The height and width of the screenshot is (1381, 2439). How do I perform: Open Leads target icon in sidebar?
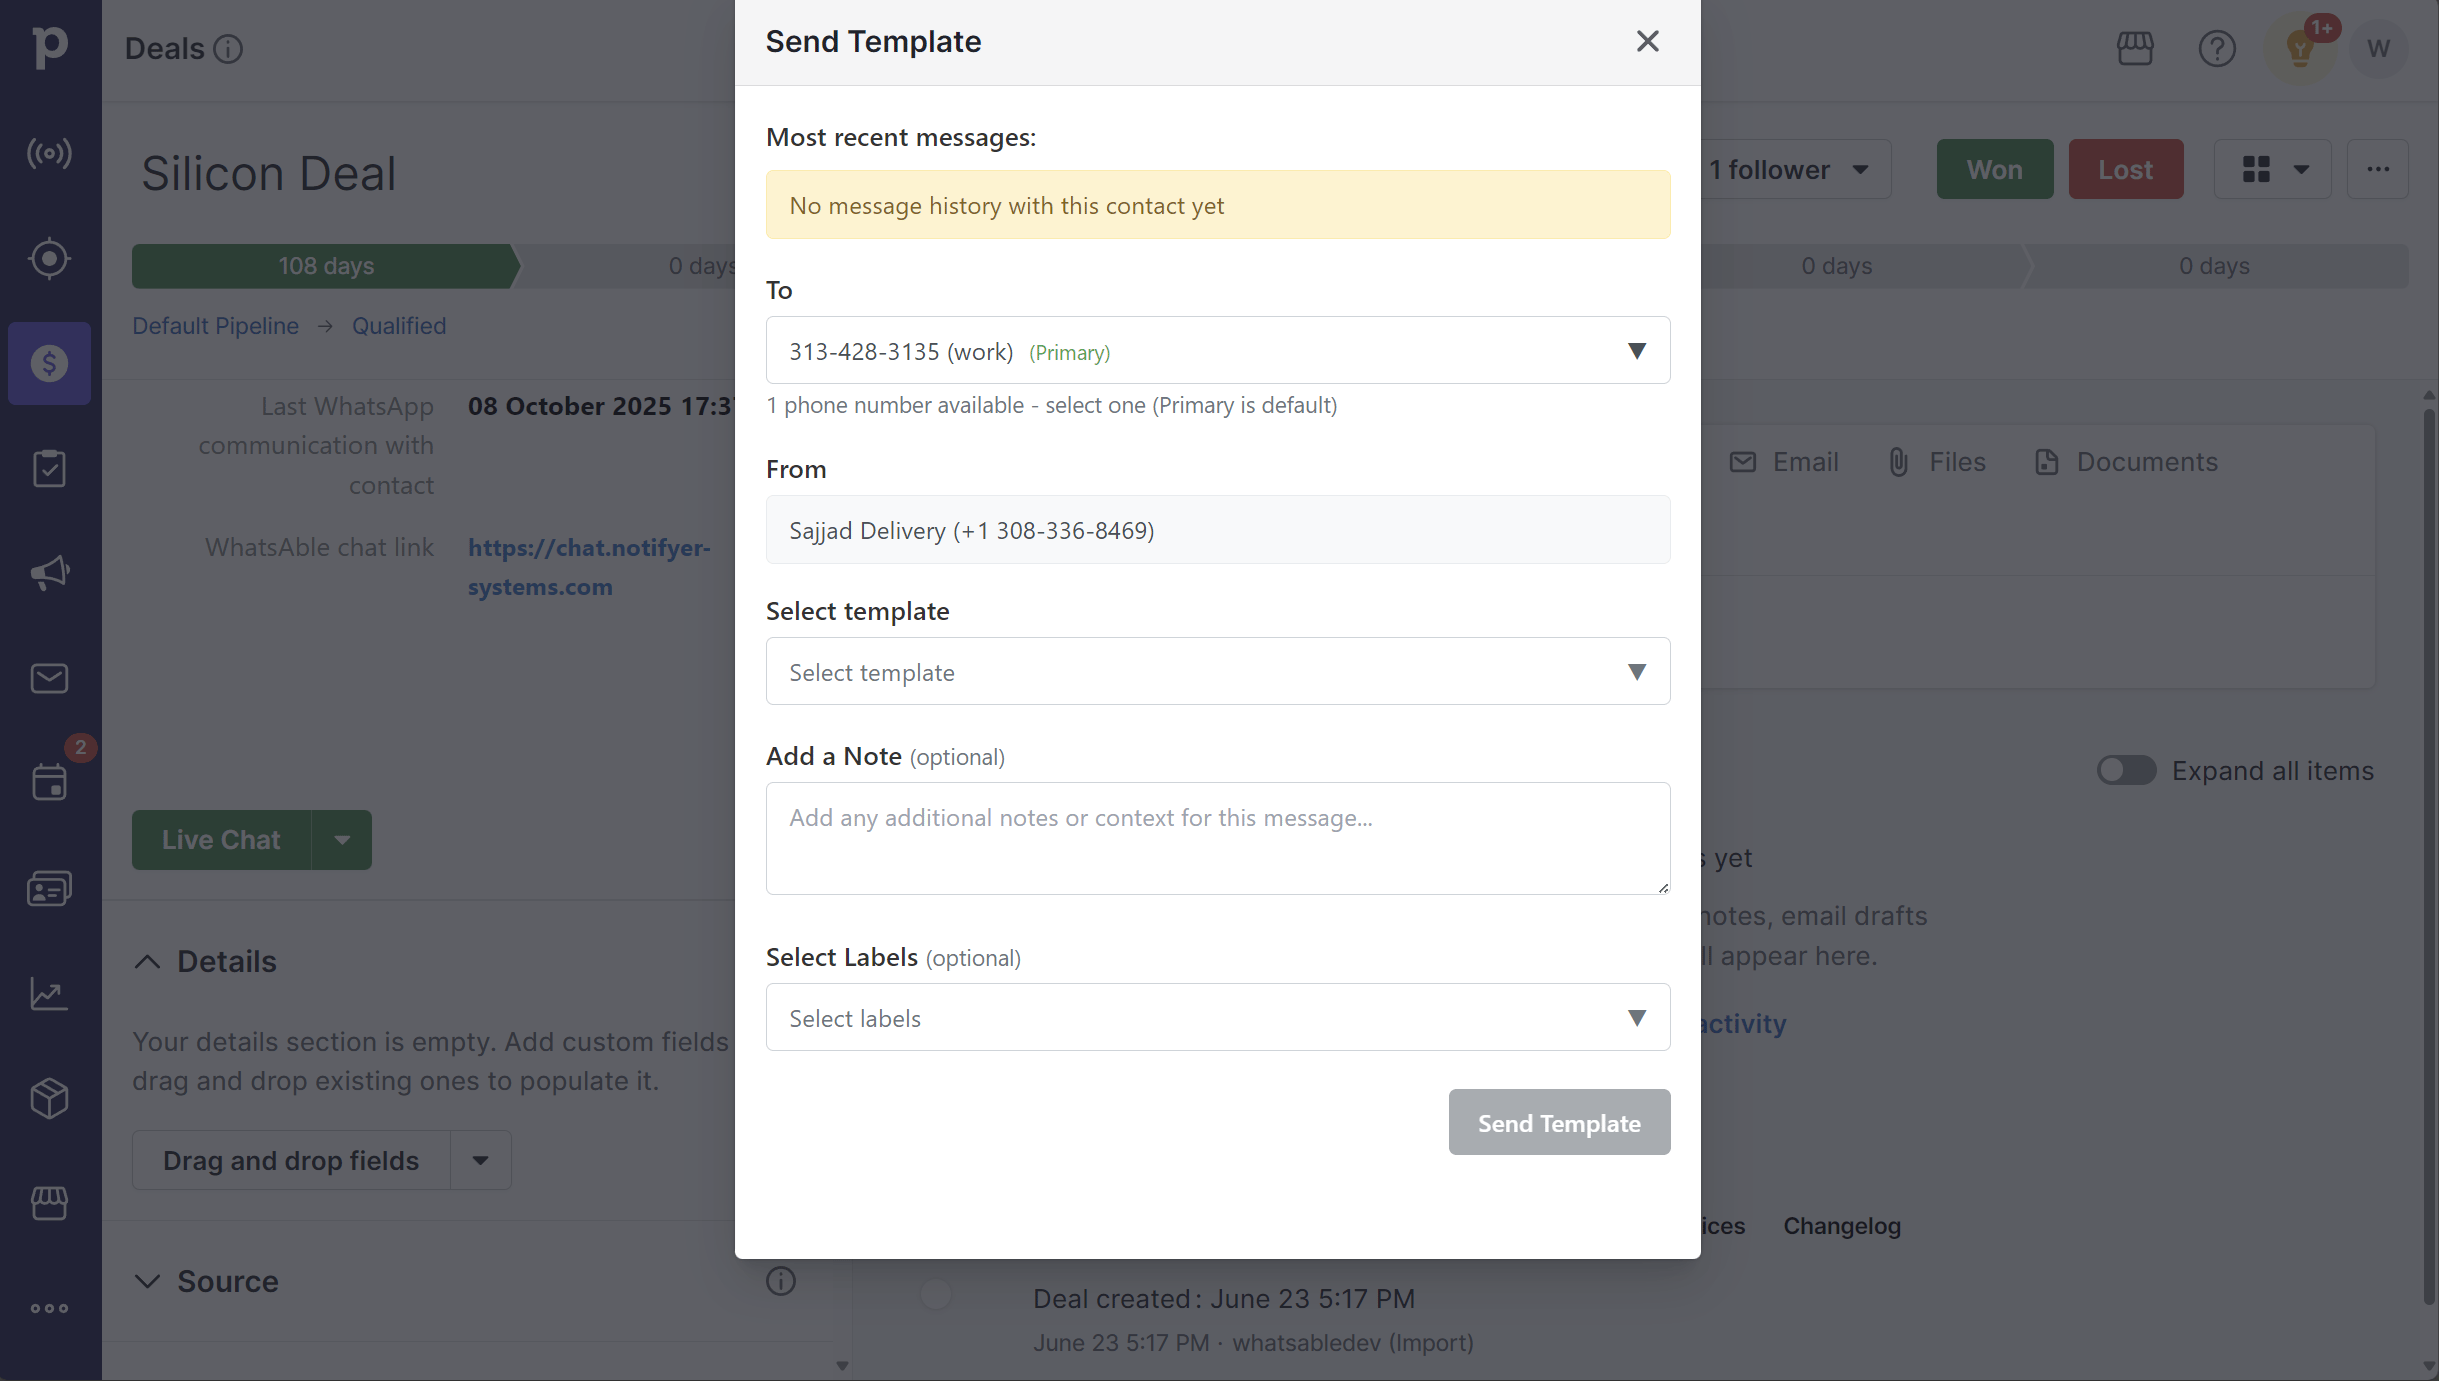[49, 259]
